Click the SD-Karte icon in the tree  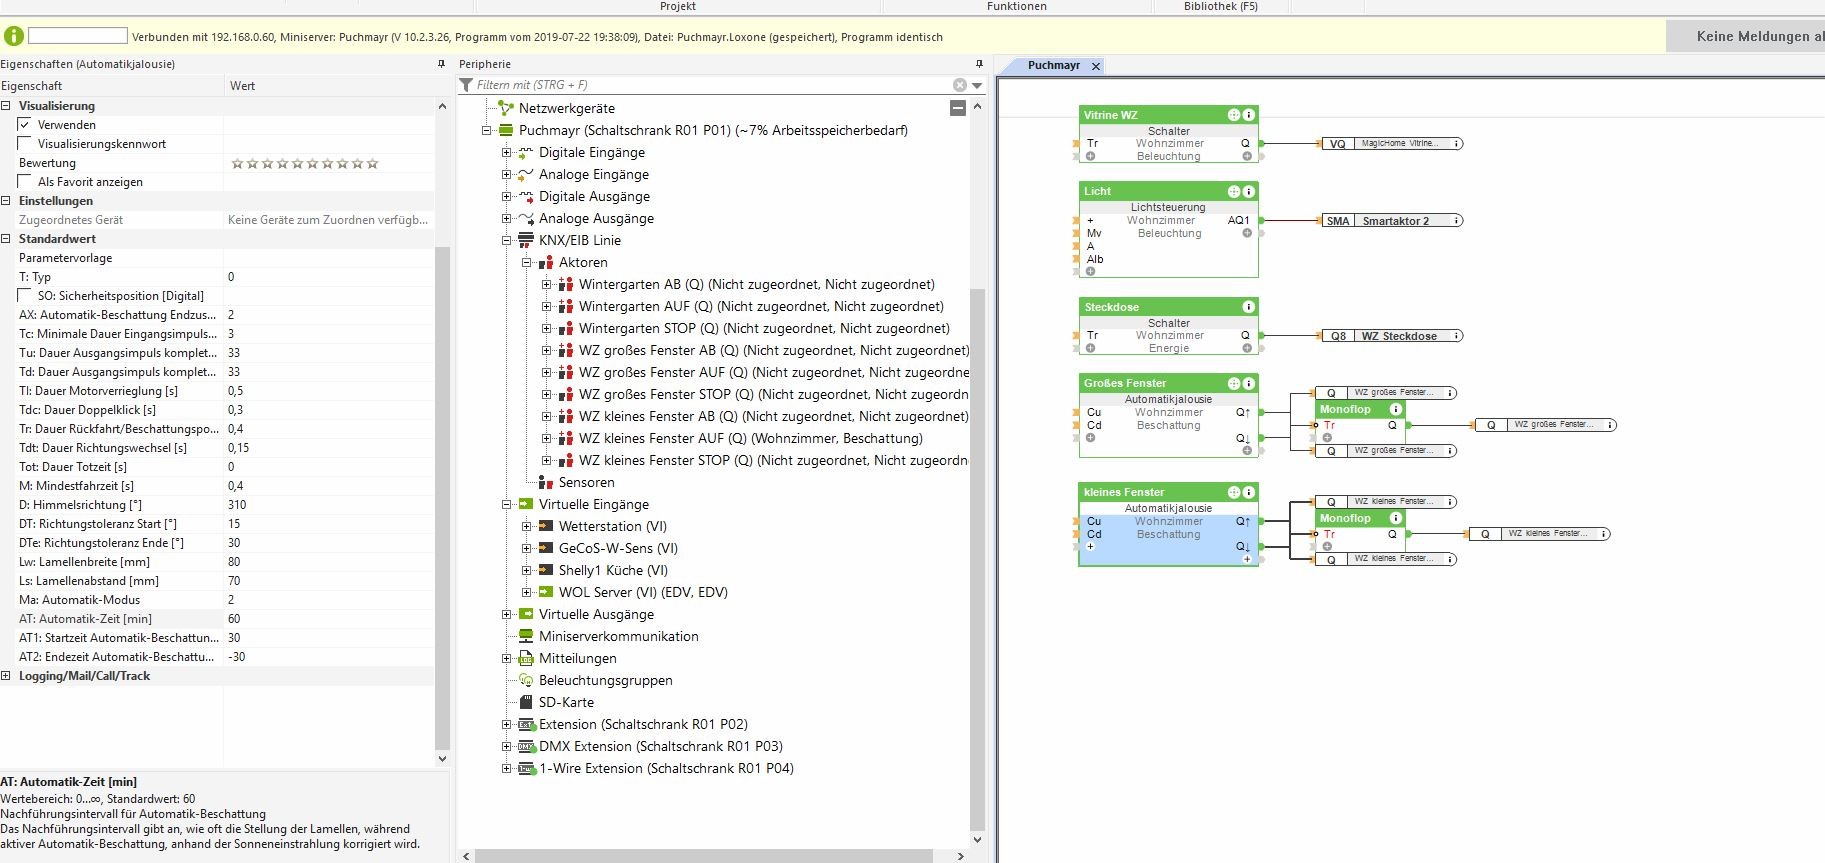[526, 702]
